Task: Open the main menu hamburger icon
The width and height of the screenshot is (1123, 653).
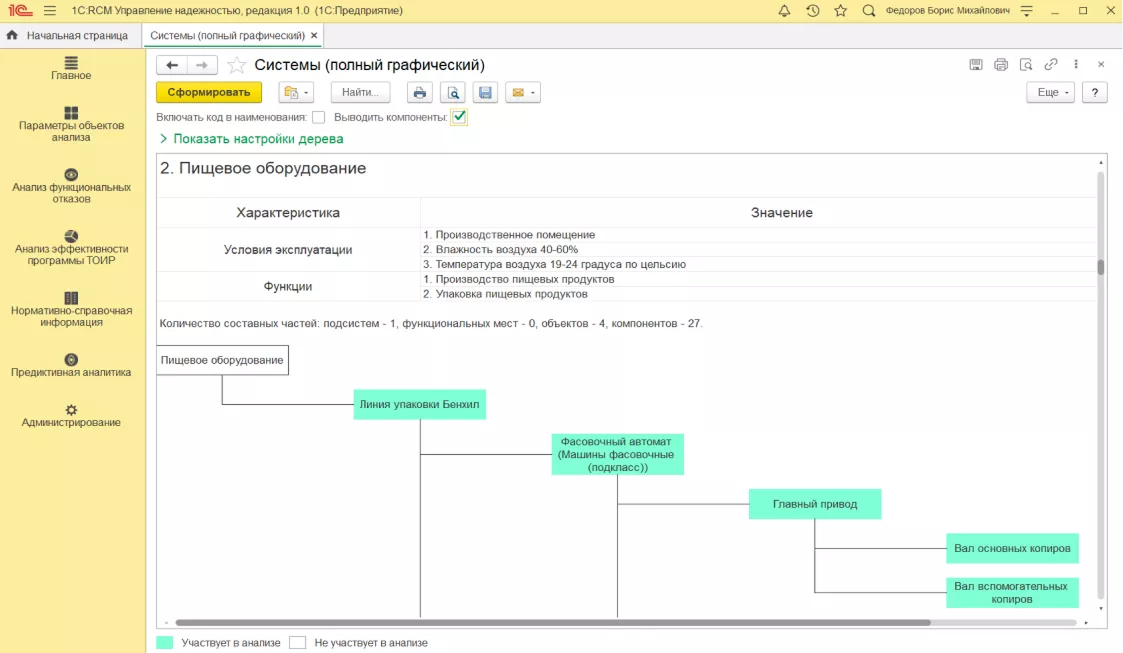Action: pyautogui.click(x=49, y=11)
